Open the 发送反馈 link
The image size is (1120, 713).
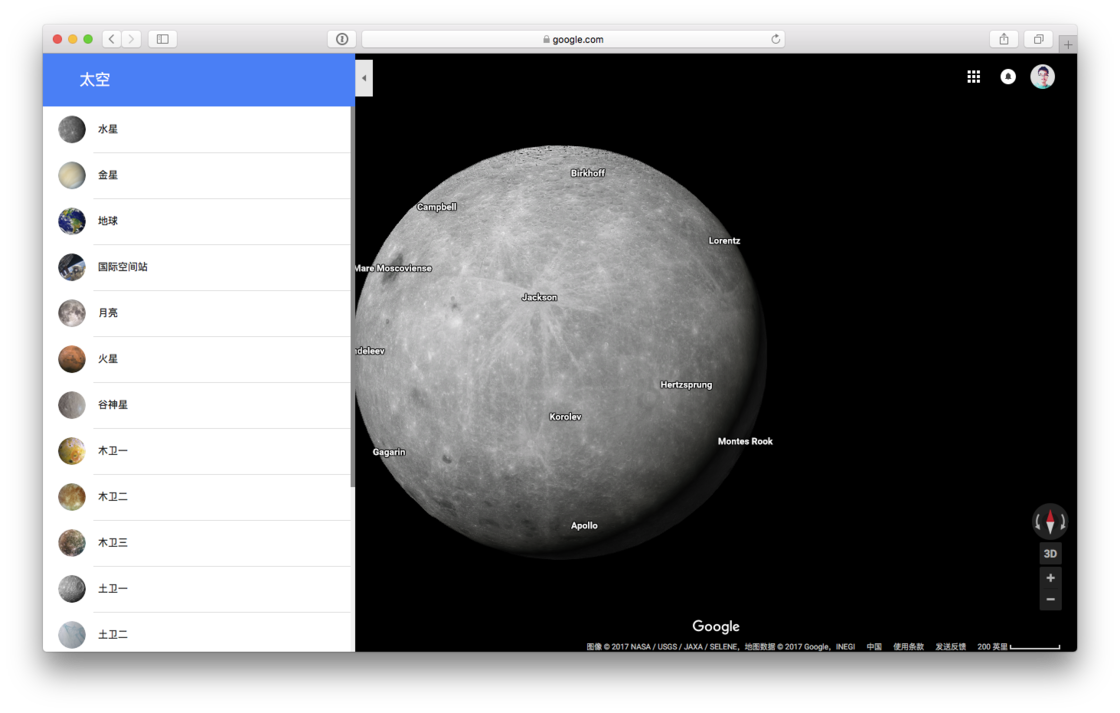(x=951, y=647)
